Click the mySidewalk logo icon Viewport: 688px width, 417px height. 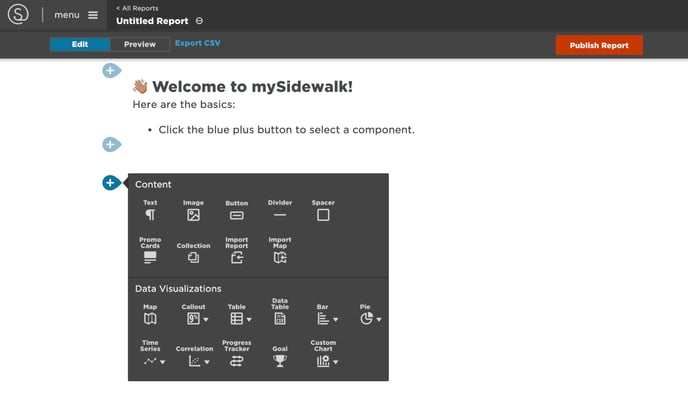coord(18,14)
